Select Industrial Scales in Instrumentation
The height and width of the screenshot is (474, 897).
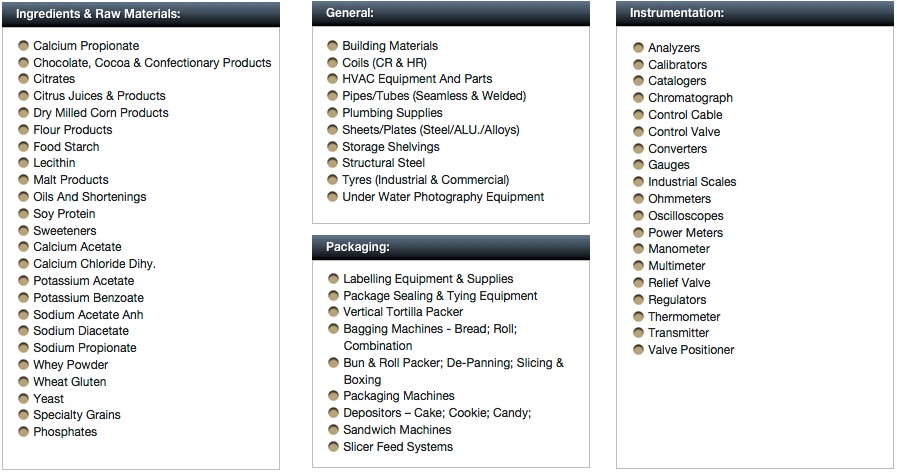coord(692,182)
